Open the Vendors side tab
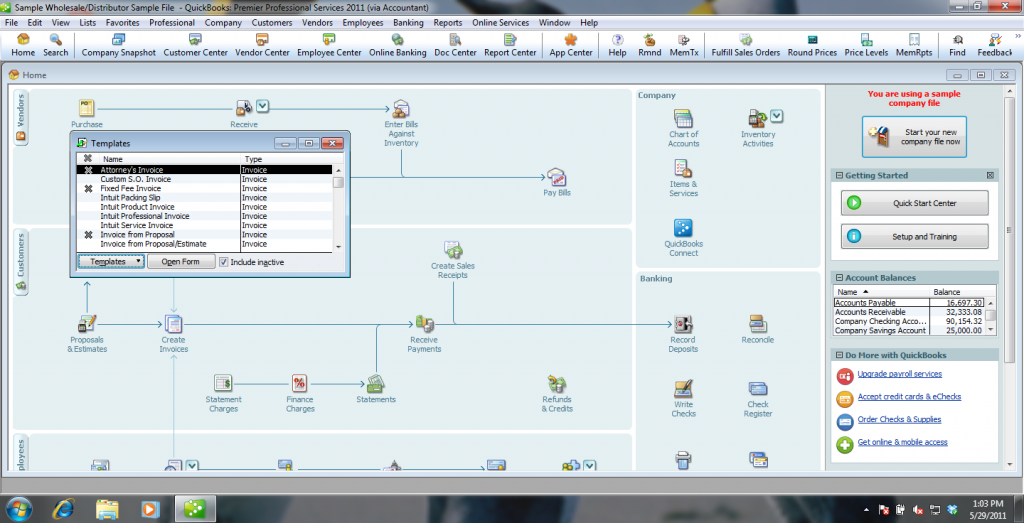The image size is (1024, 523). point(21,118)
